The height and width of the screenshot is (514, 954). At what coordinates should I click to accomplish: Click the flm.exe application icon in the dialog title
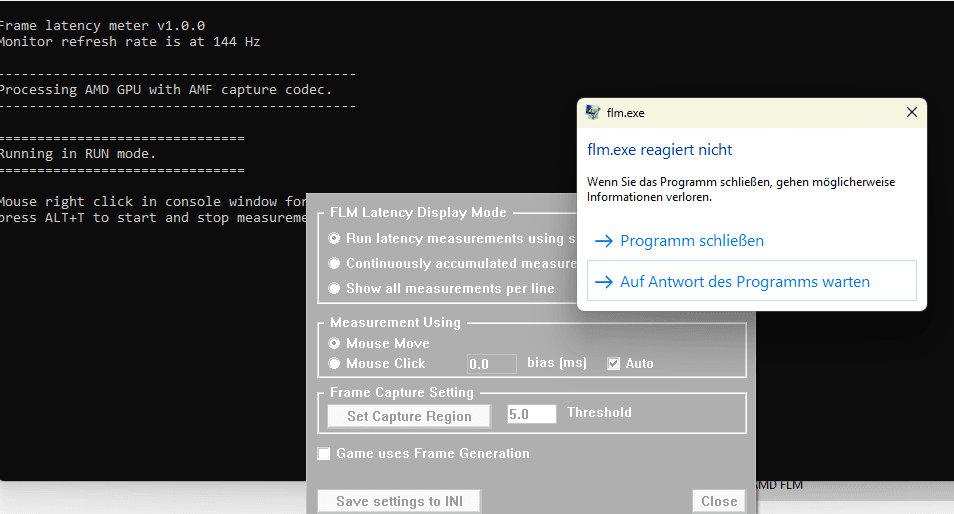(x=593, y=113)
